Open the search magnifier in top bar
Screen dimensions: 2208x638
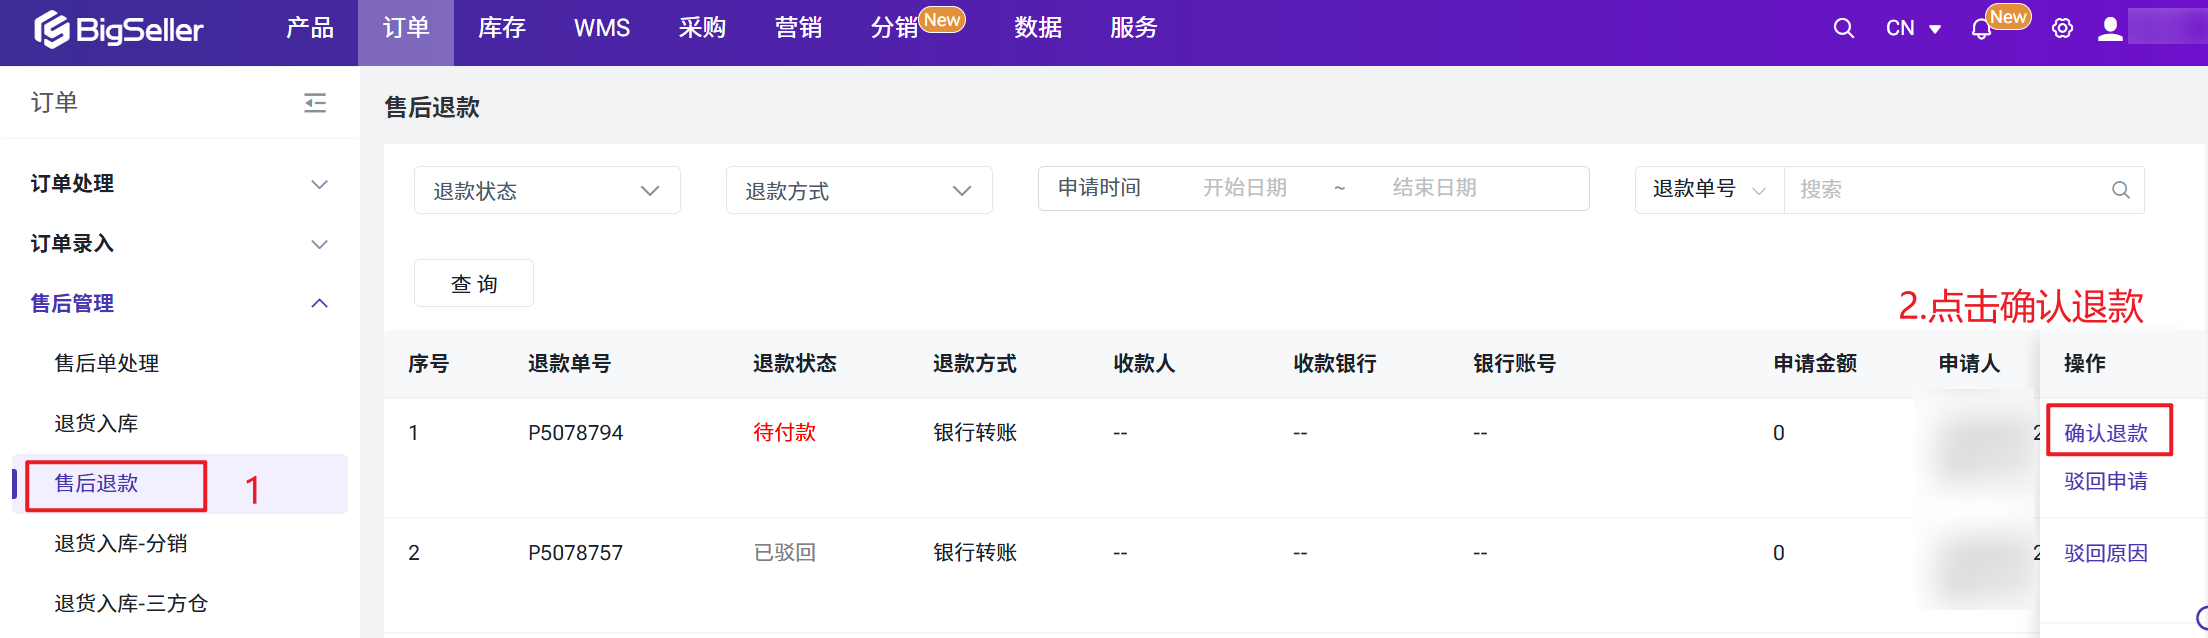click(1843, 29)
